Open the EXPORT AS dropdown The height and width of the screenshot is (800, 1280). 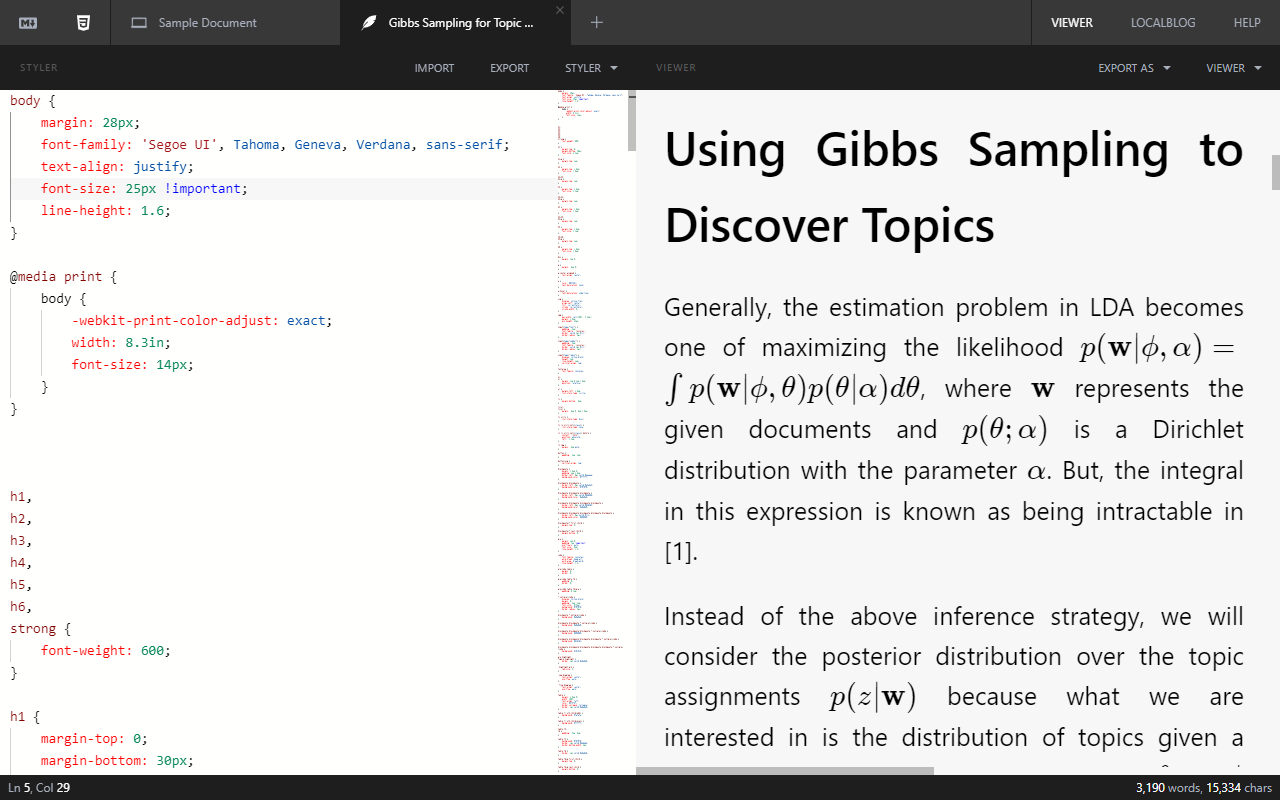(x=1134, y=68)
